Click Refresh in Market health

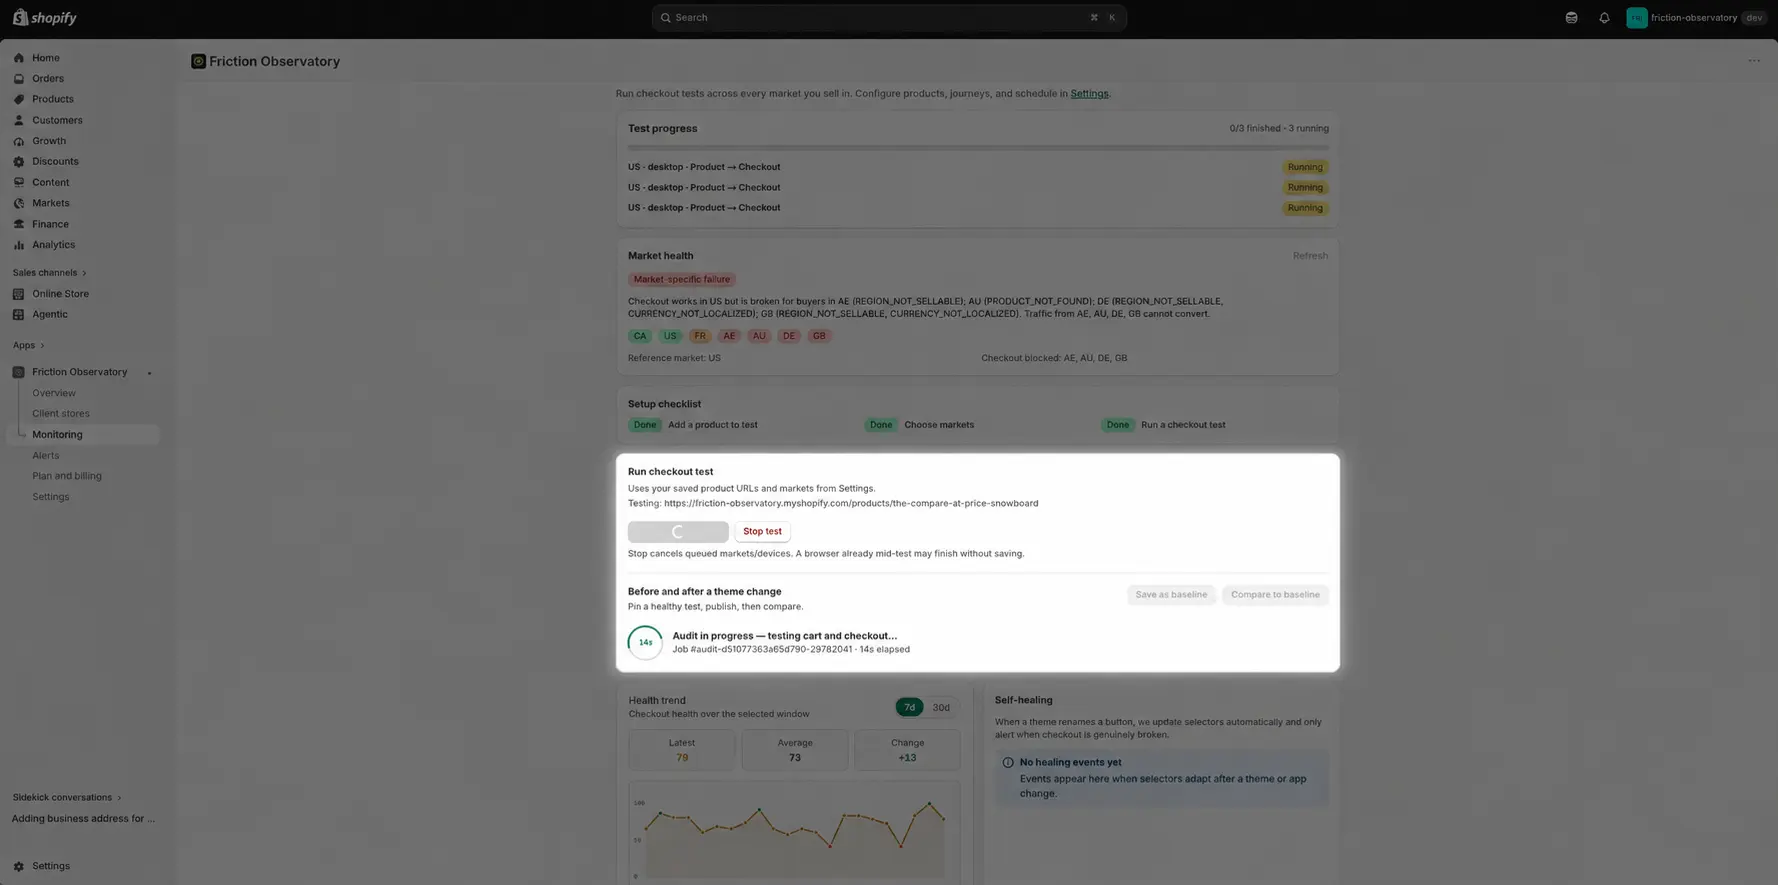point(1310,256)
